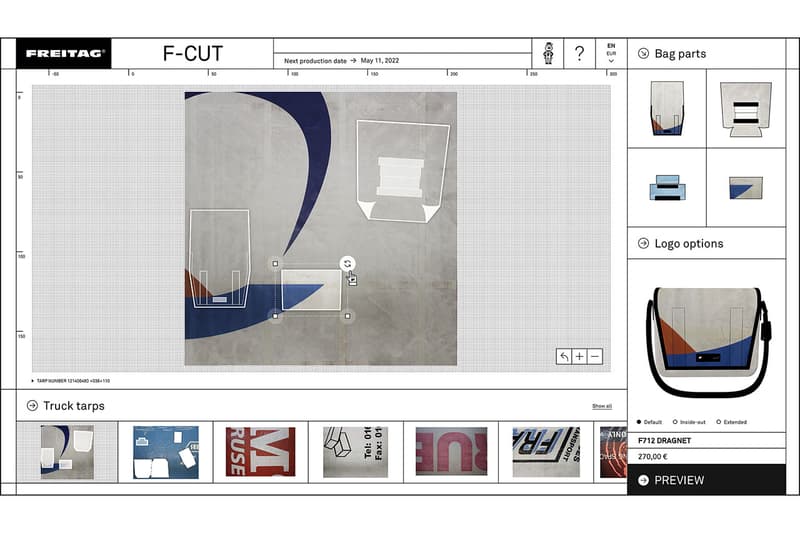Zoom in with the plus button

(x=579, y=356)
